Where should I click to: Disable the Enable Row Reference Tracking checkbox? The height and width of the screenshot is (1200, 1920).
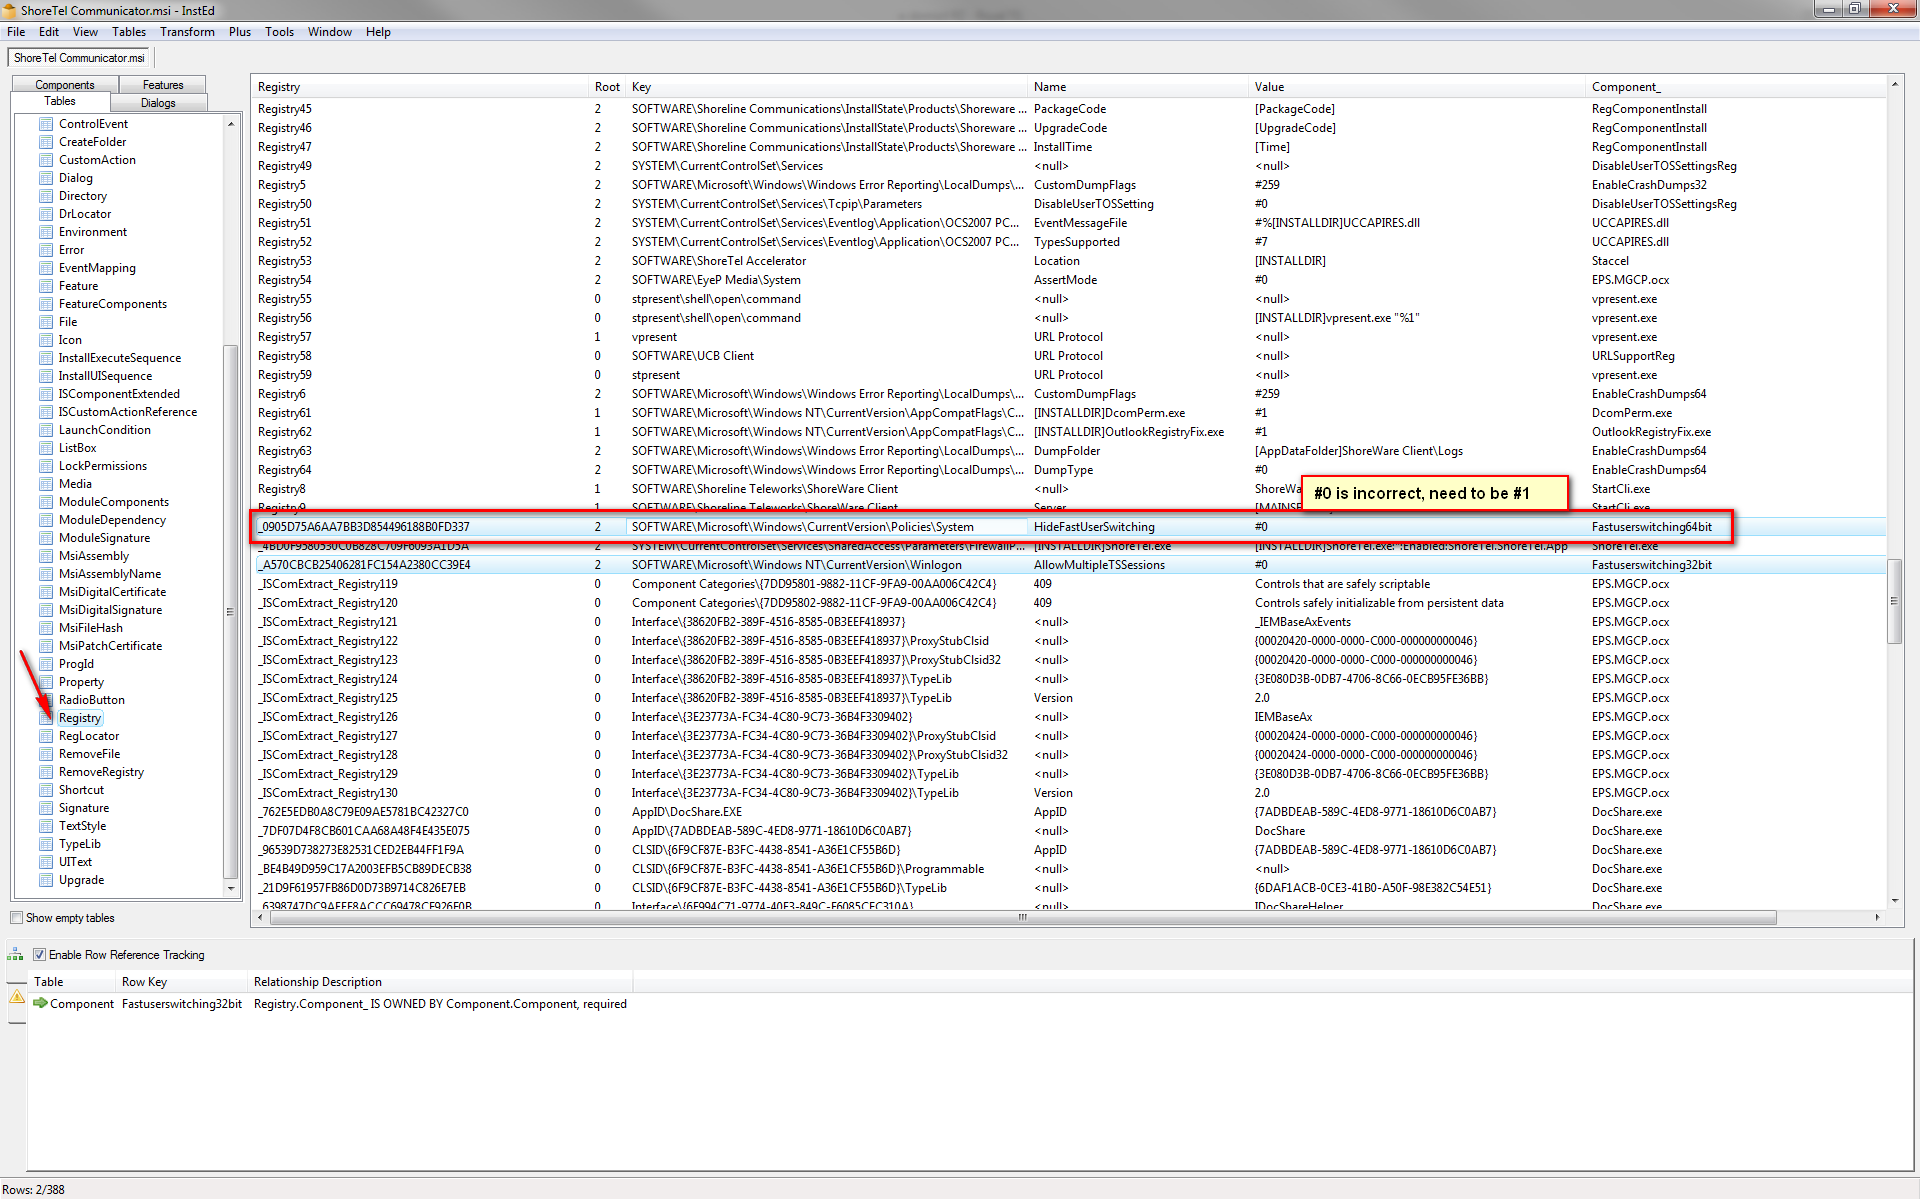coord(40,955)
